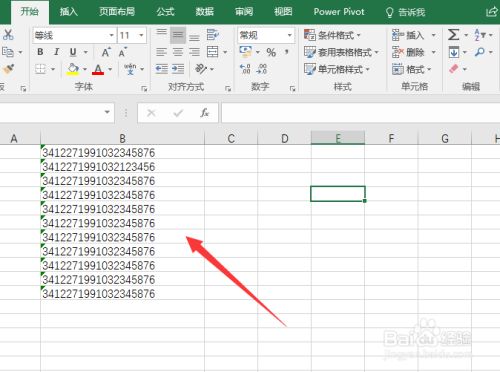
Task: Click the AutoSum sigma icon
Action: 454,35
